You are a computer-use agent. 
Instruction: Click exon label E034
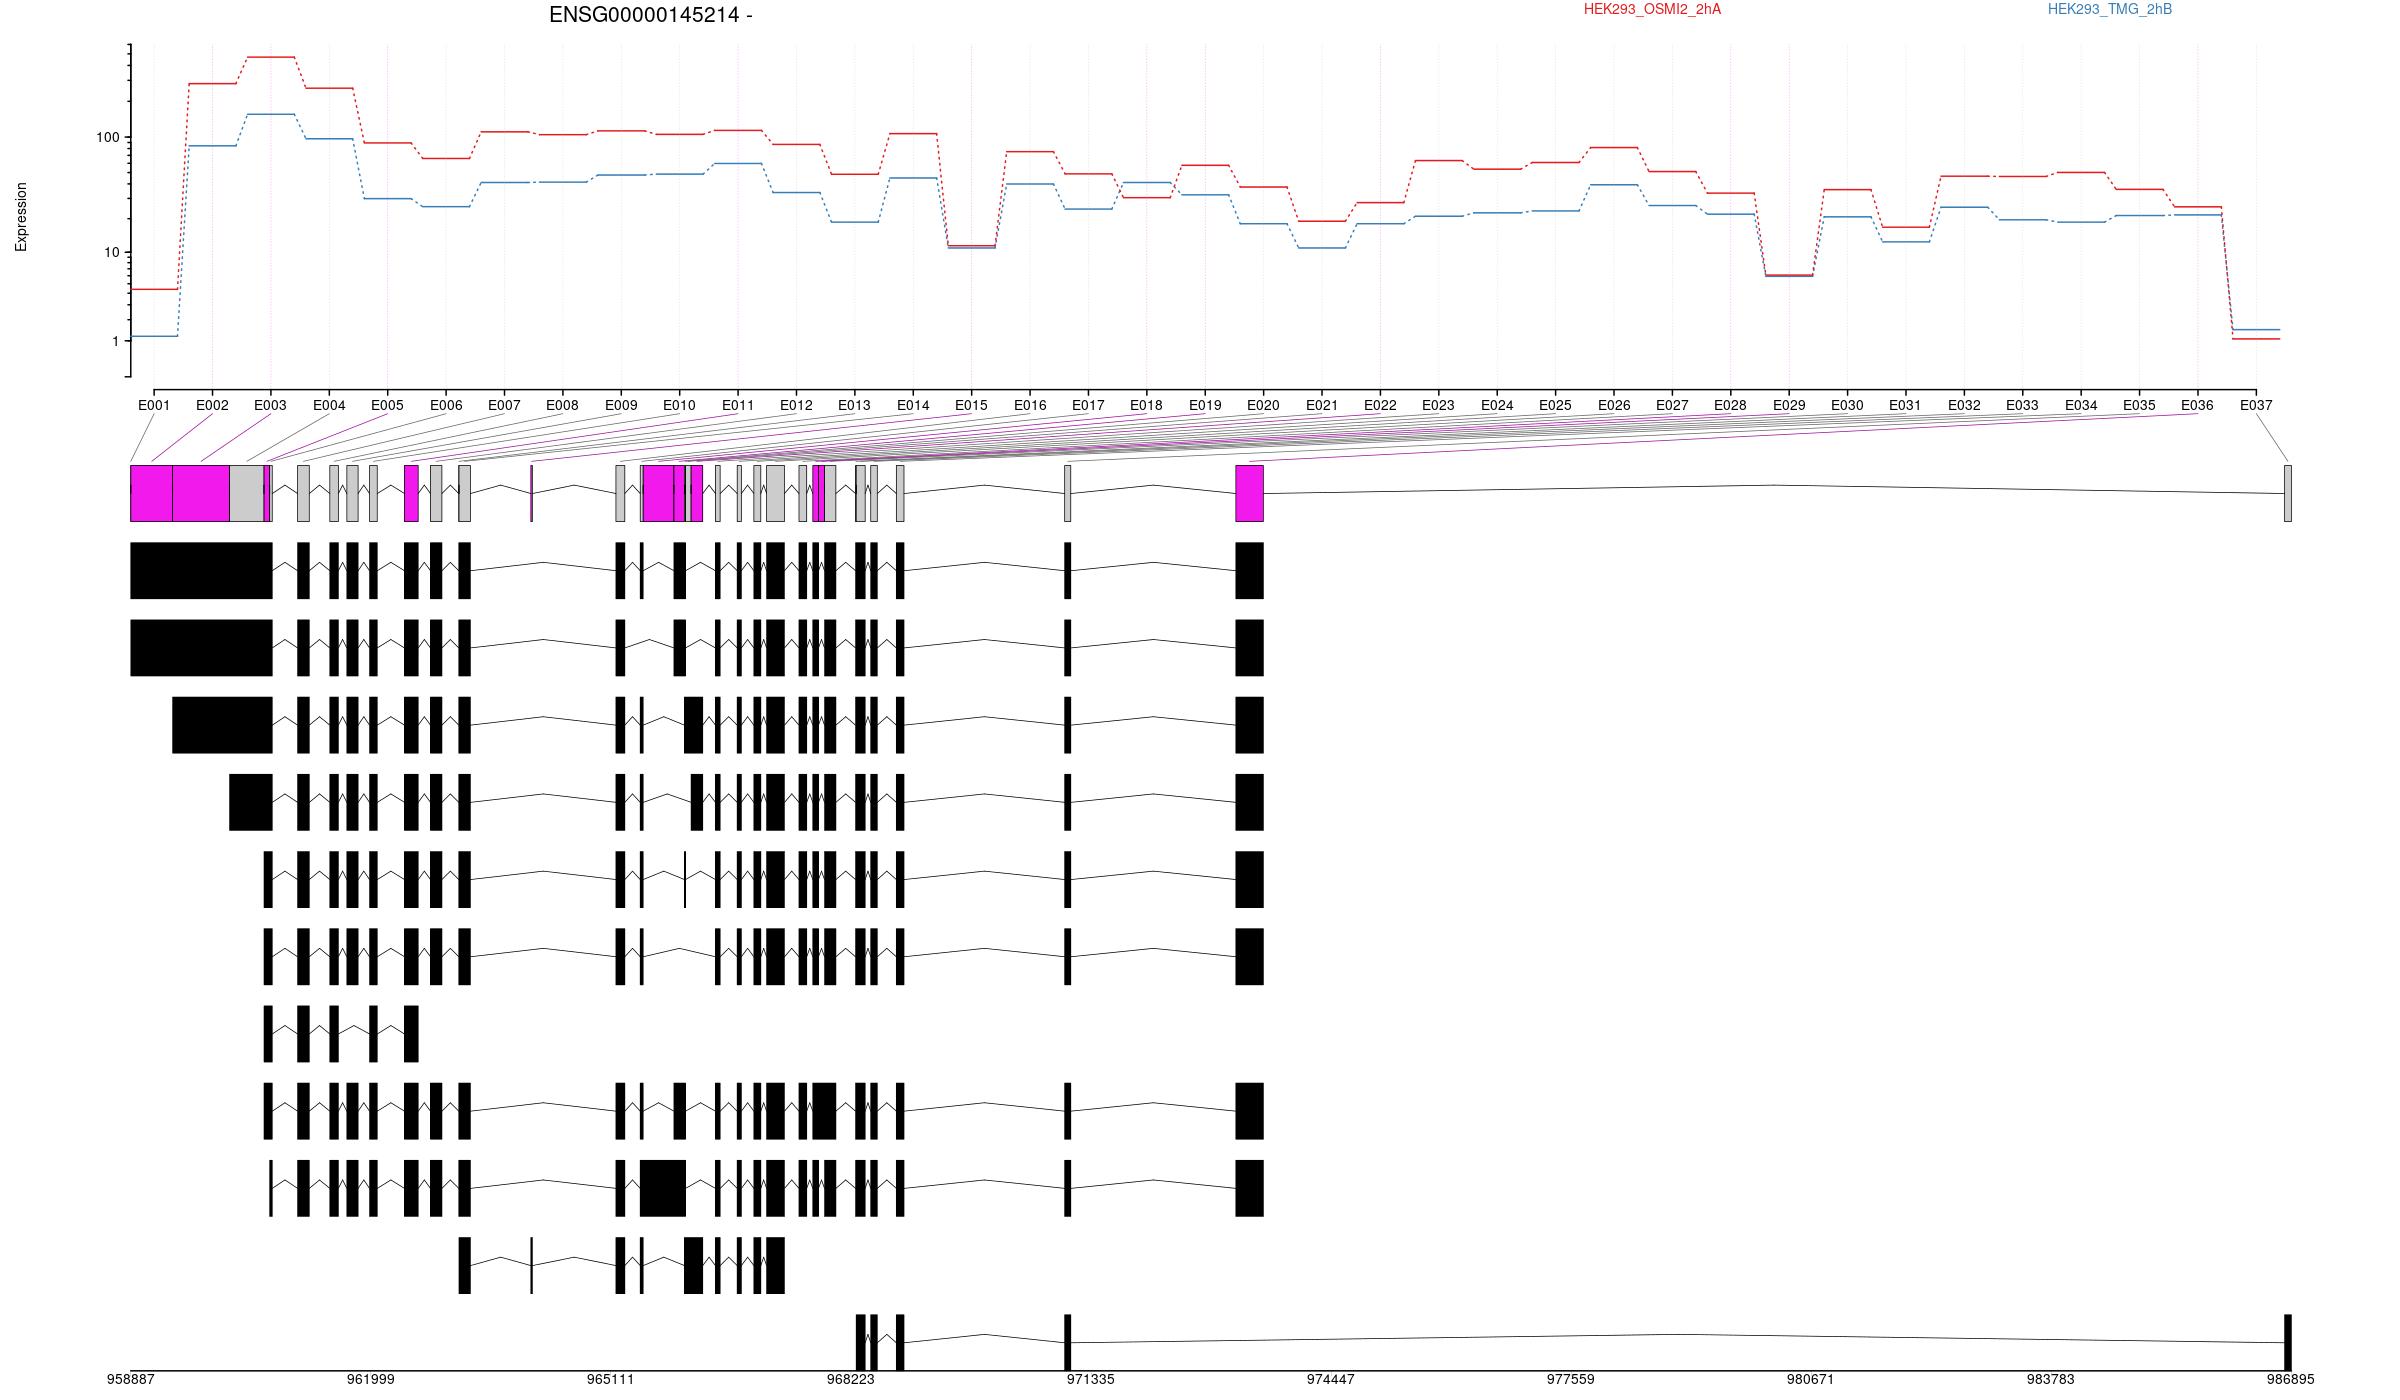[x=2081, y=406]
